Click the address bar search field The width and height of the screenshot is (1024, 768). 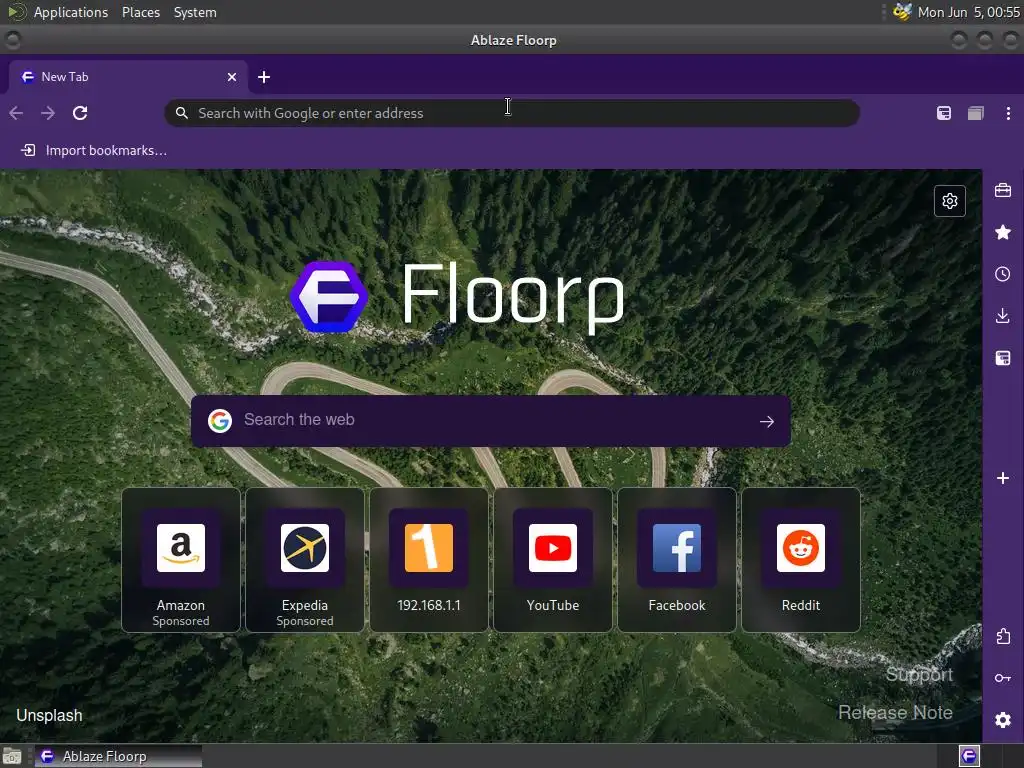tap(511, 113)
